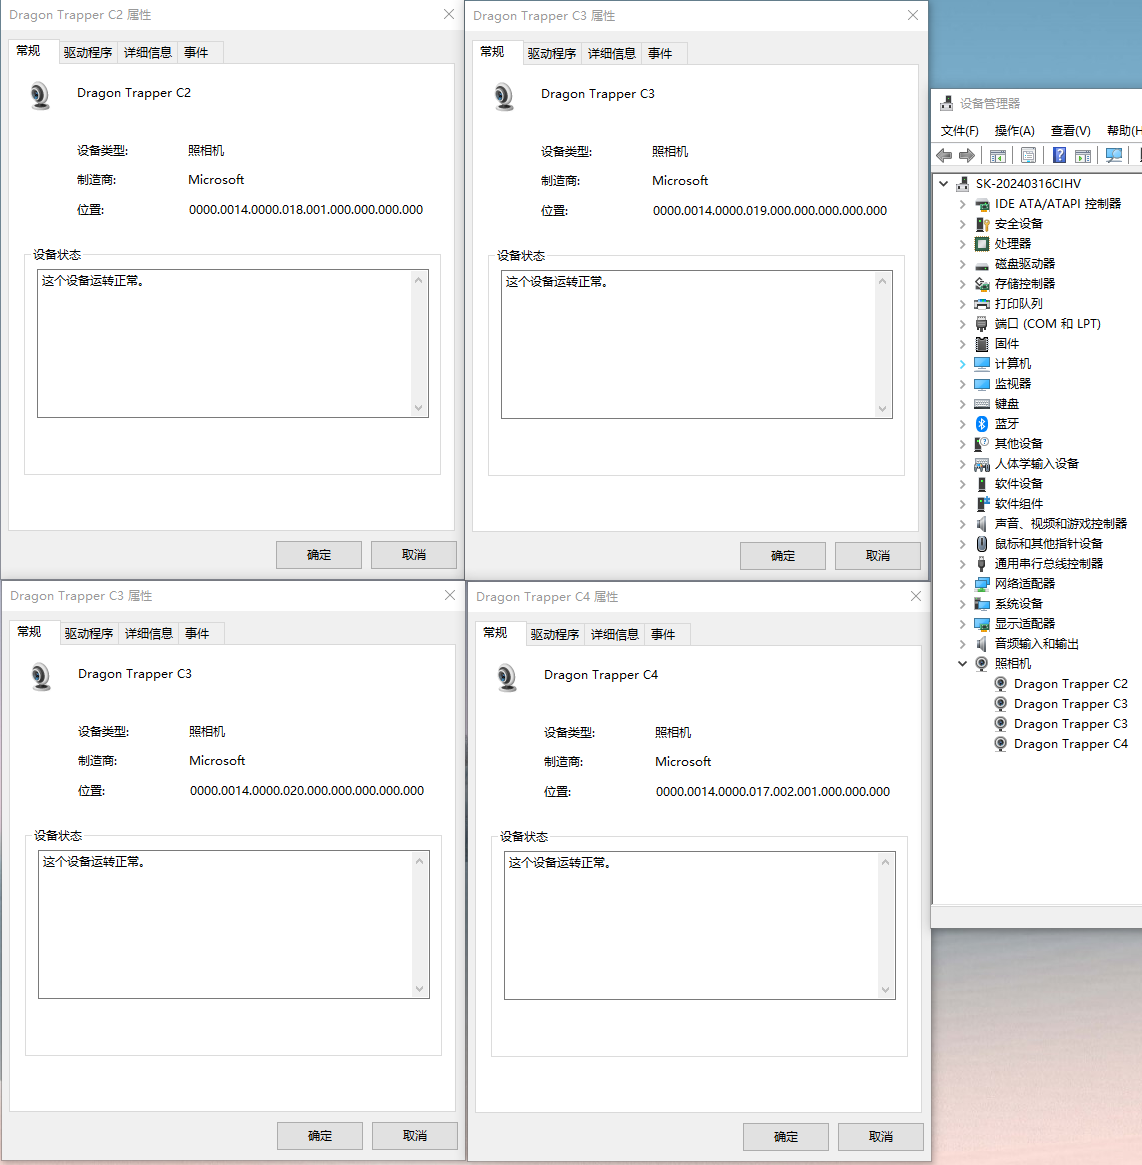Click 确定 in Dragon Trapper C2 properties
This screenshot has width=1142, height=1165.
click(319, 555)
